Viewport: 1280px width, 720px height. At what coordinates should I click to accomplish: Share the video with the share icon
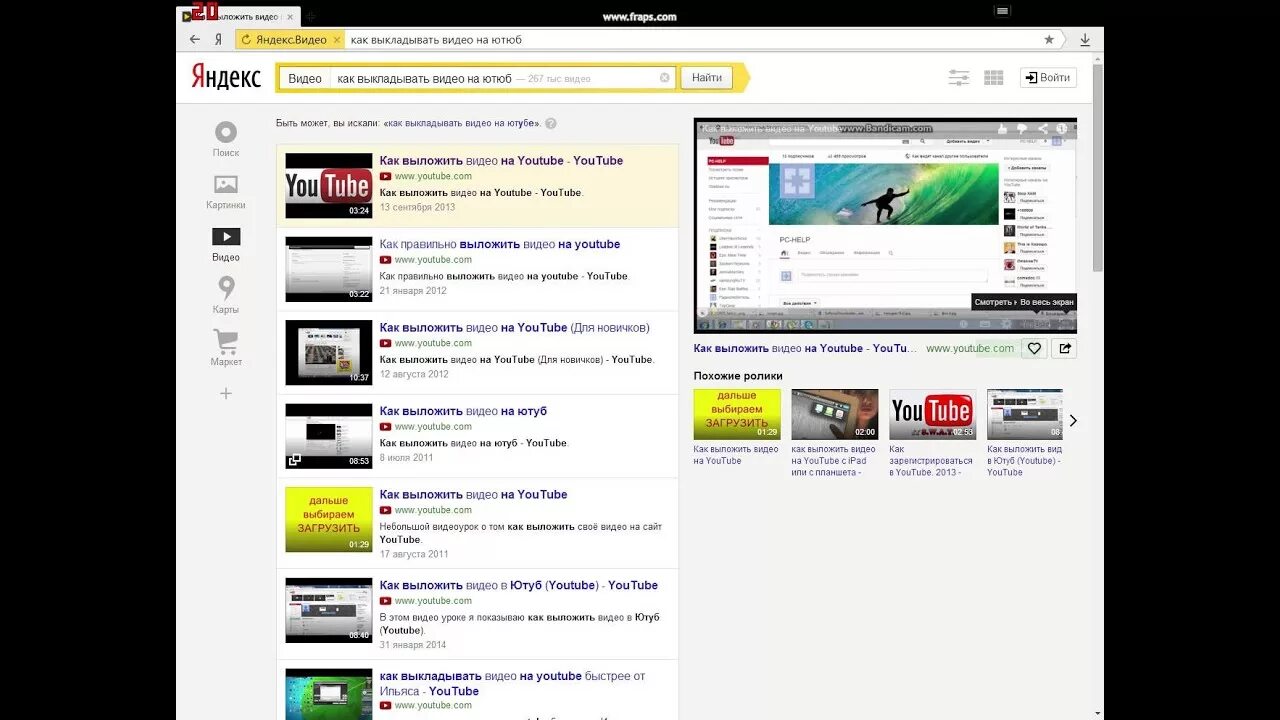pos(1064,348)
